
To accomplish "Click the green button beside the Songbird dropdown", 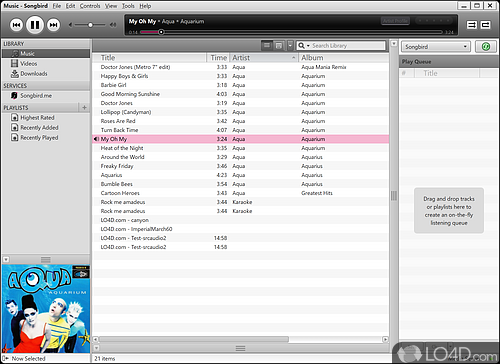I will click(485, 47).
